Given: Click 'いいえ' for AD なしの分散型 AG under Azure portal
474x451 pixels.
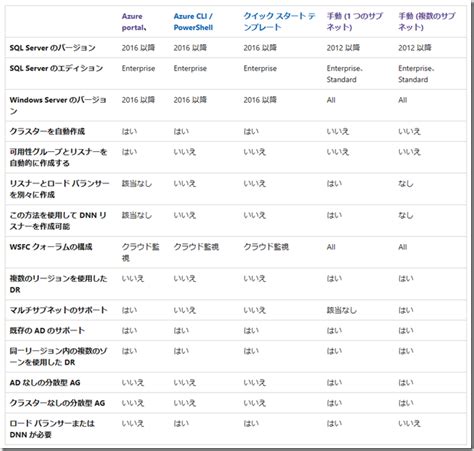Looking at the screenshot, I should [x=133, y=383].
